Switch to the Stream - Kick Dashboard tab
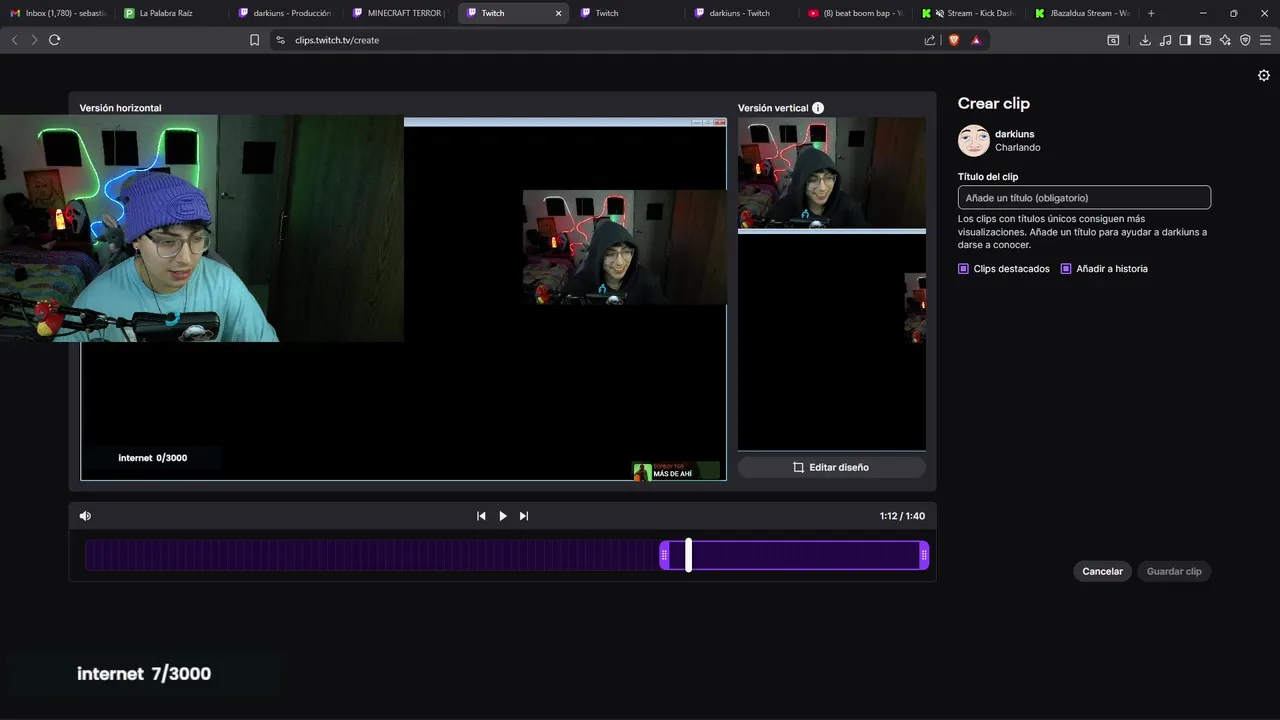The width and height of the screenshot is (1280, 720). click(x=972, y=13)
